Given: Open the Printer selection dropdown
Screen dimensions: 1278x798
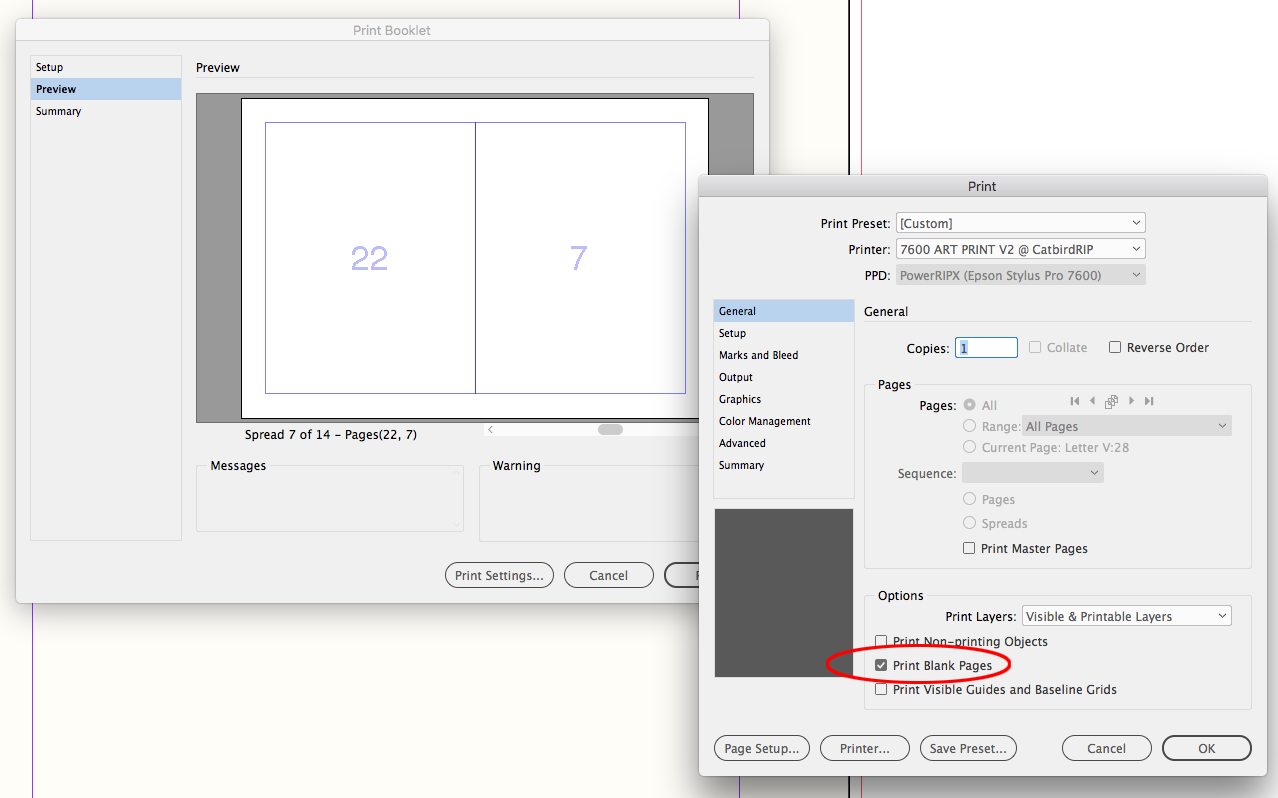Looking at the screenshot, I should click(x=1019, y=248).
